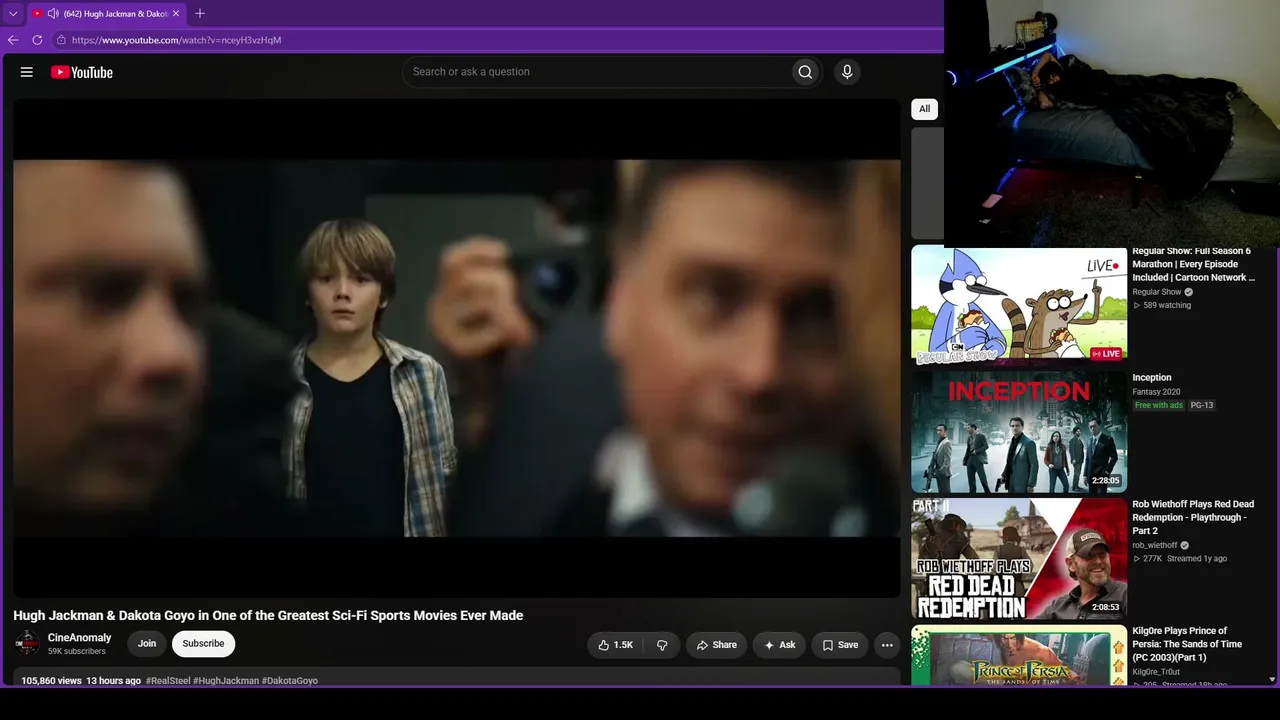The image size is (1280, 720).
Task: Open the Regular Show marathon thumbnail
Action: (1019, 306)
